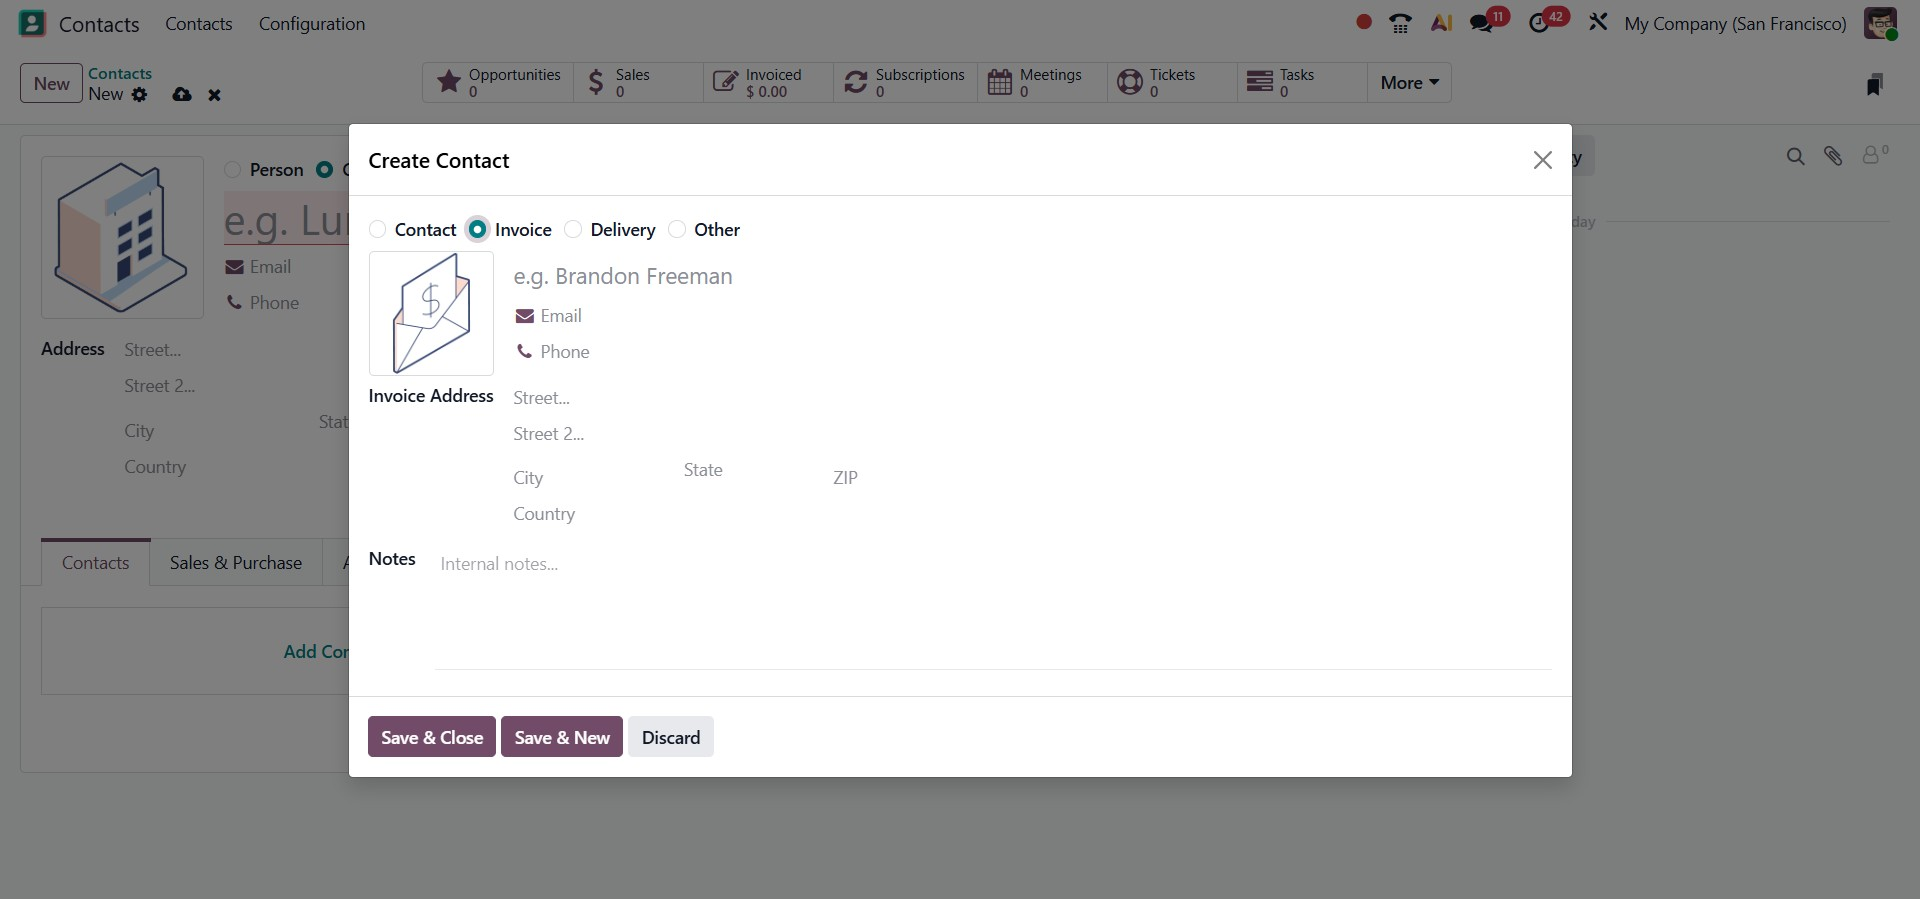Click the invoice envelope image in dialog

431,313
